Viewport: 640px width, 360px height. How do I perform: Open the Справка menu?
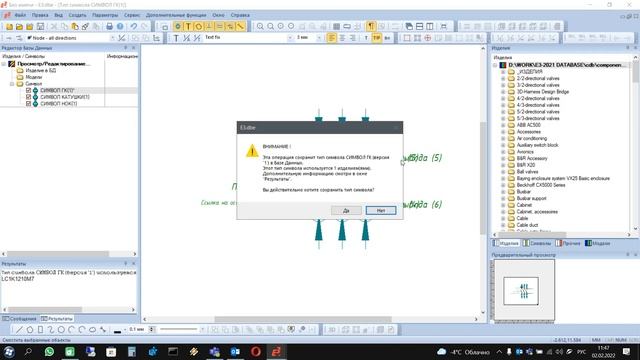240,15
